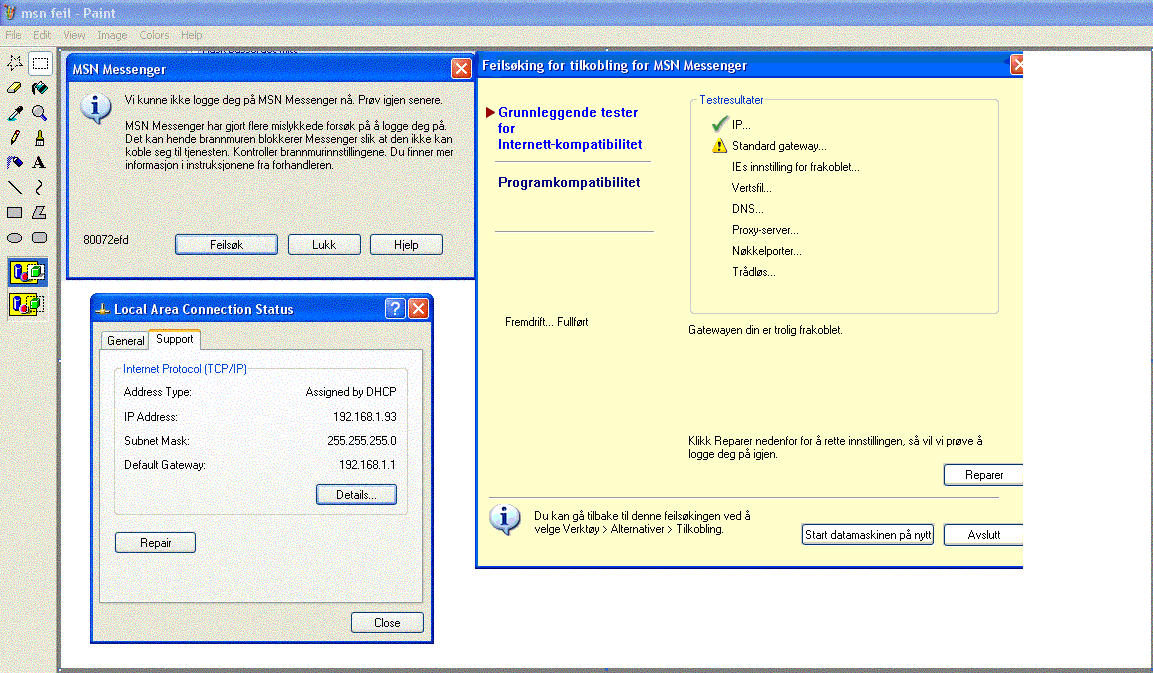Click the info icon in MSN Messenger dialog
The height and width of the screenshot is (673, 1153).
(x=96, y=109)
